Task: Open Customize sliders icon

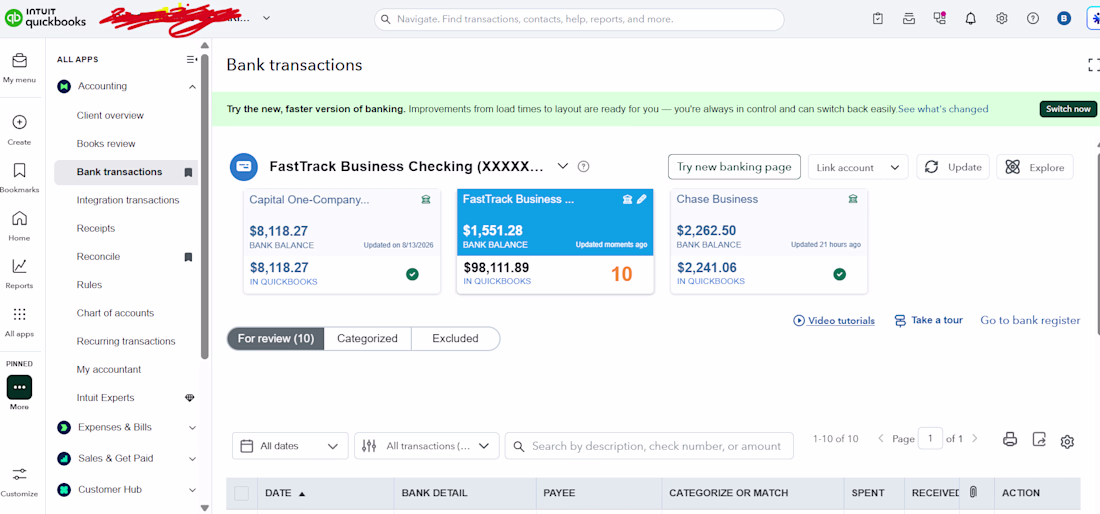Action: point(20,474)
